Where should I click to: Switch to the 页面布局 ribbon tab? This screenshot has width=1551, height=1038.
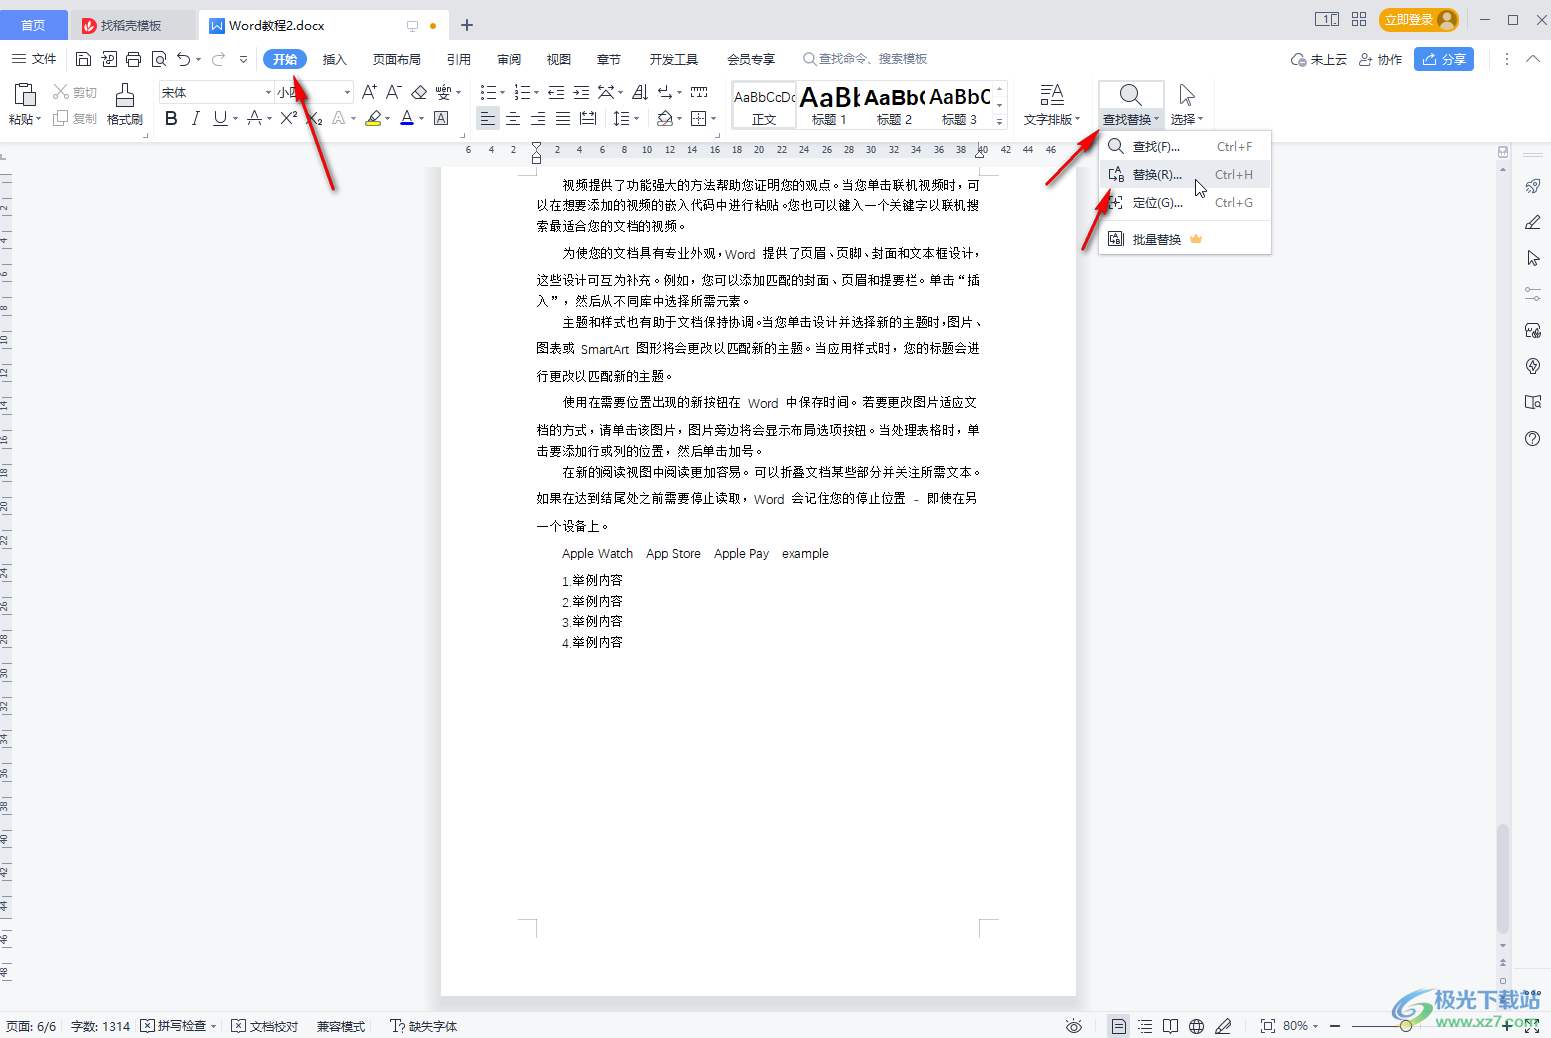(x=397, y=59)
